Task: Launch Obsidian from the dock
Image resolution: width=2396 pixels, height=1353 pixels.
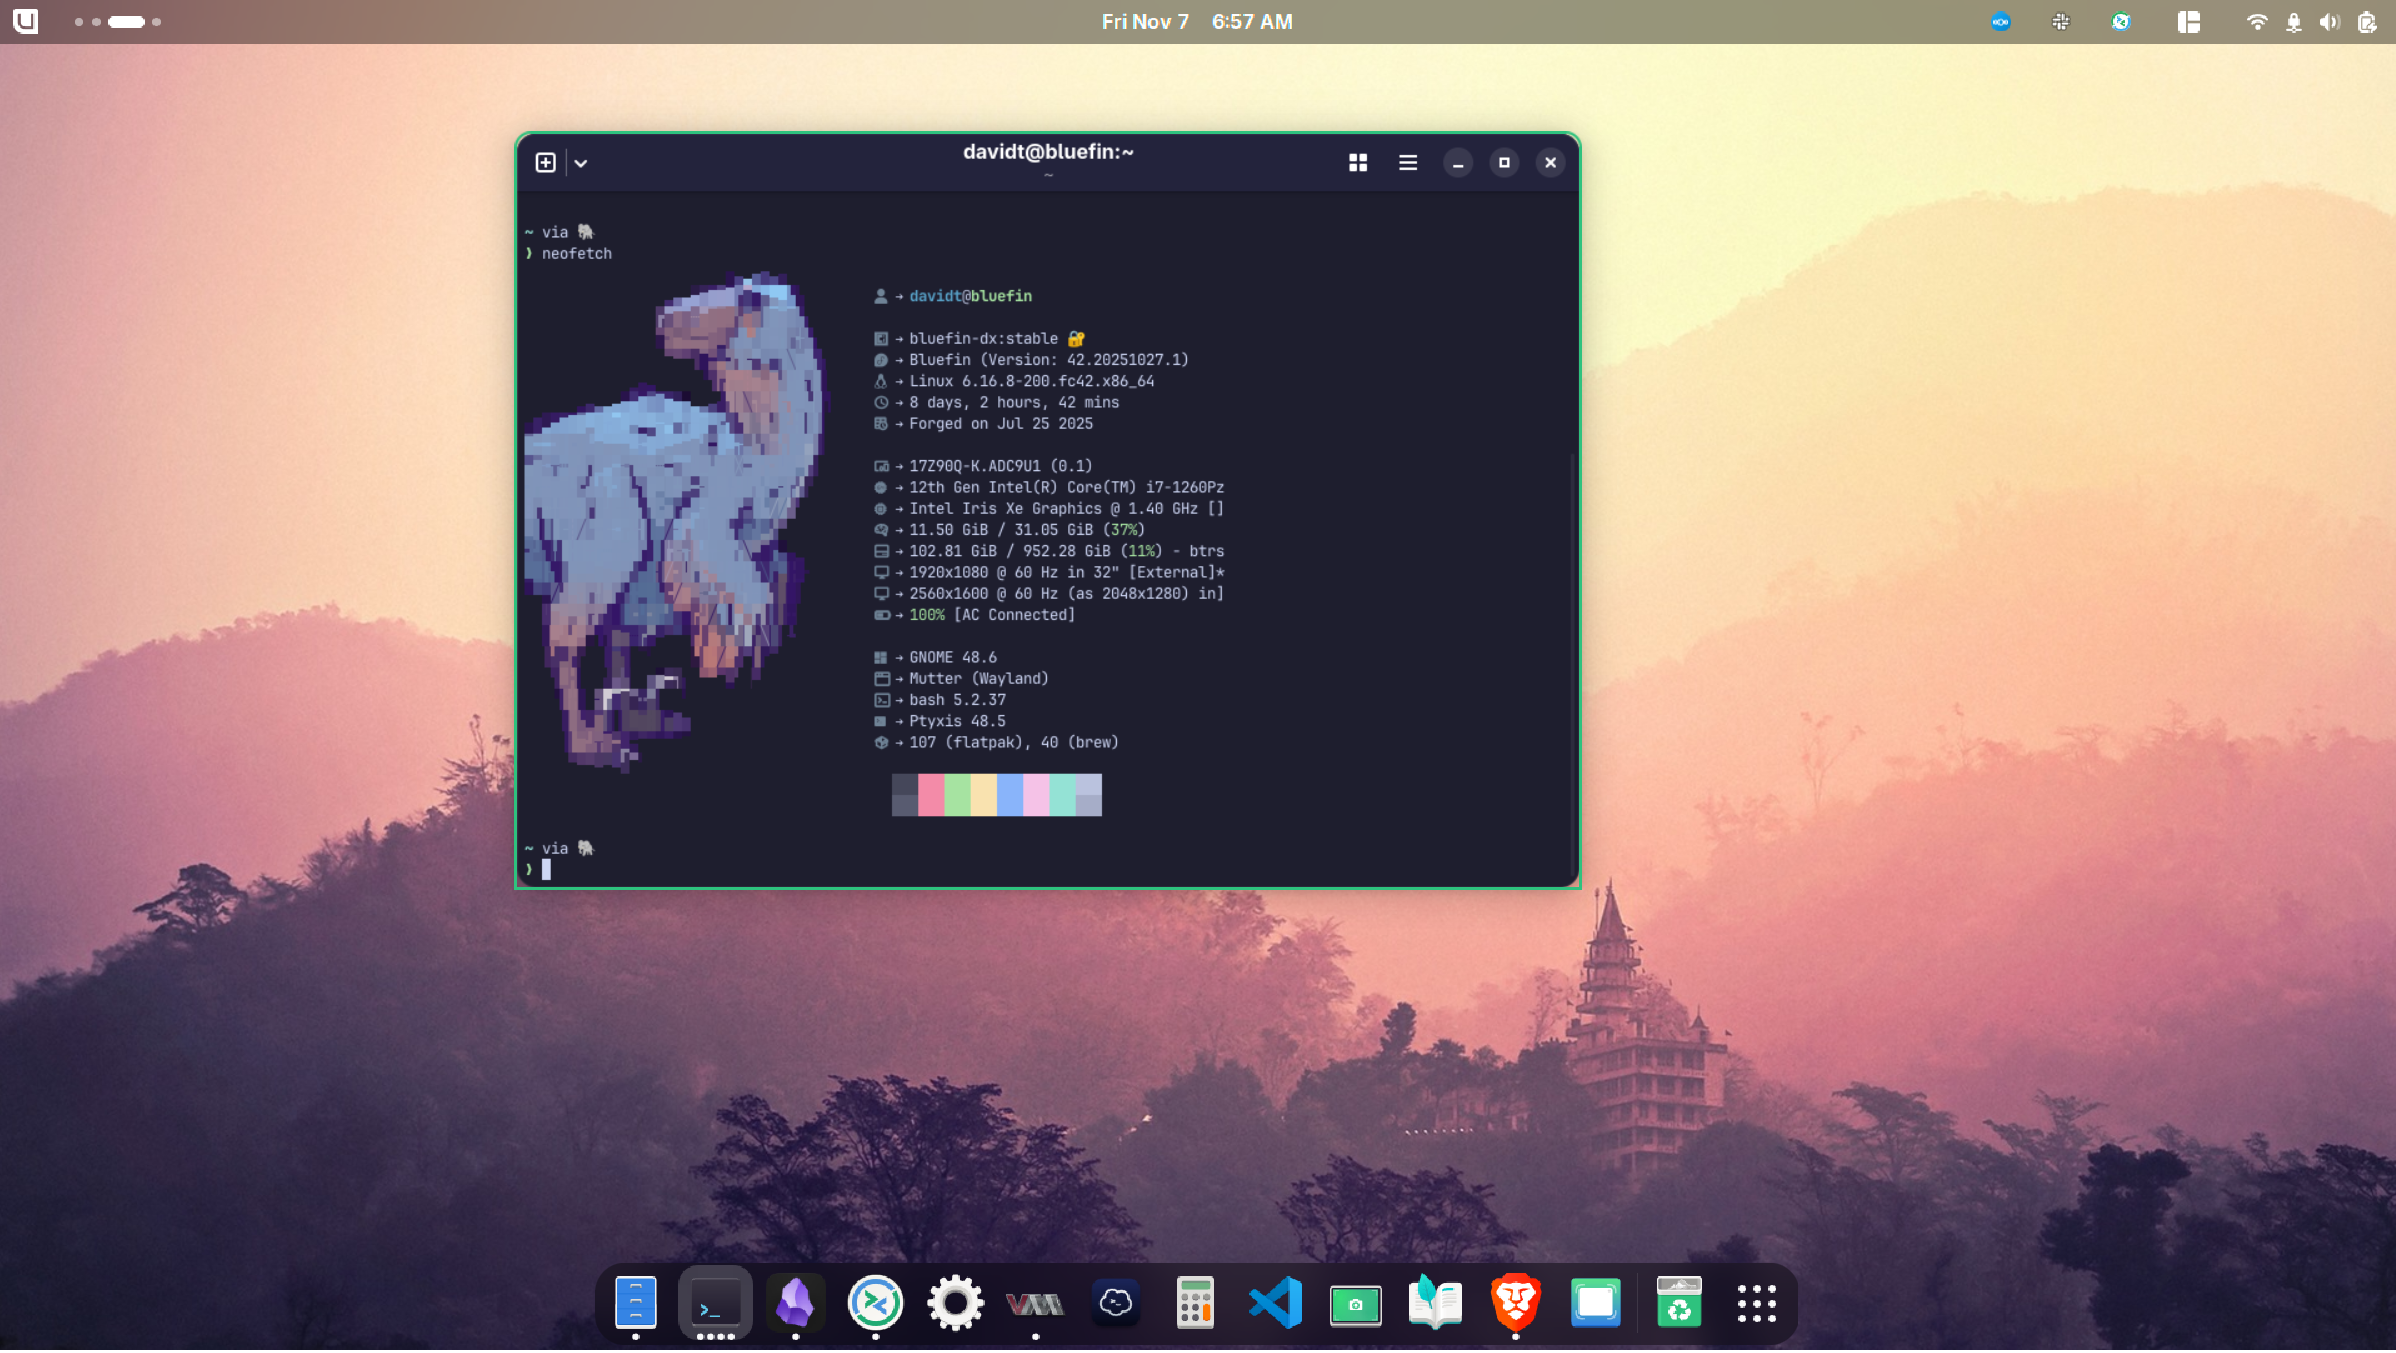Action: click(795, 1302)
